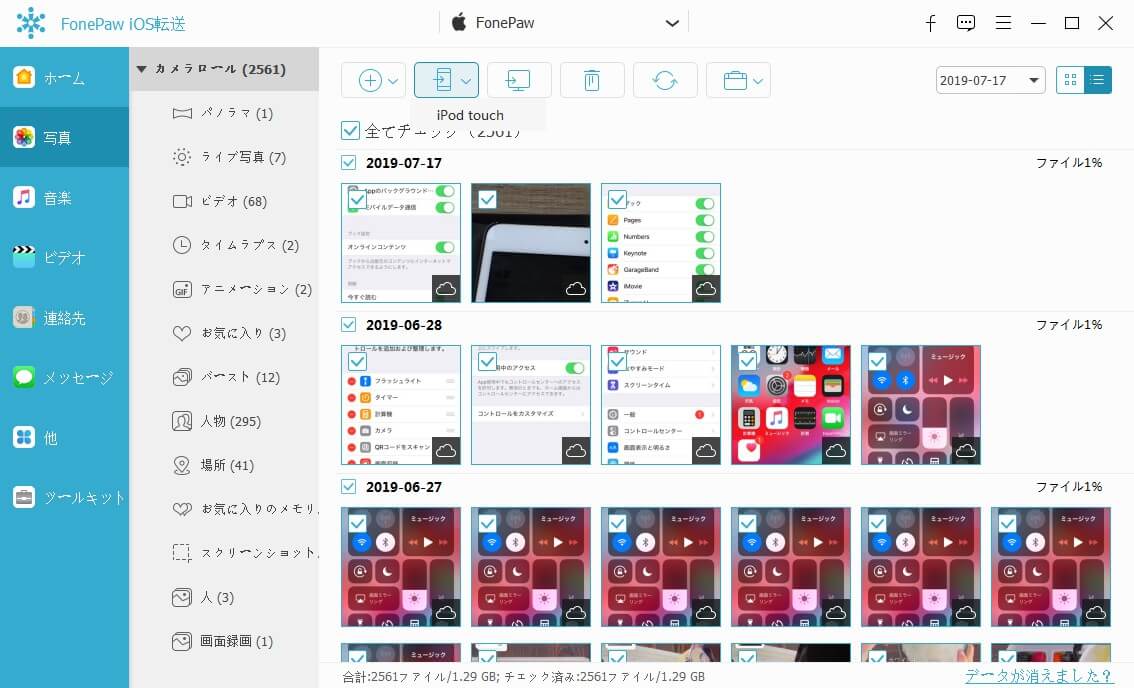Click the Apple logo beside FonePaw device
Viewport: 1134px width, 688px height.
coord(459,22)
